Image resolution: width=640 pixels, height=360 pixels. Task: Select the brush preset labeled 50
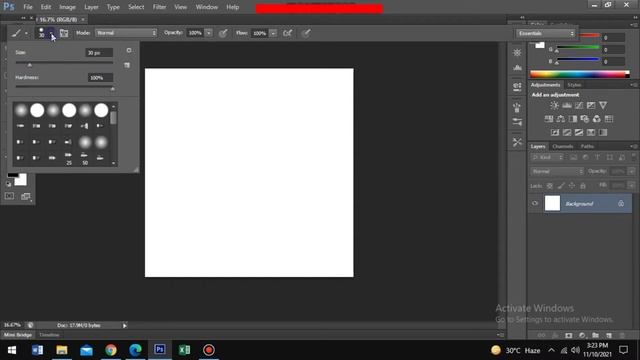coord(84,158)
